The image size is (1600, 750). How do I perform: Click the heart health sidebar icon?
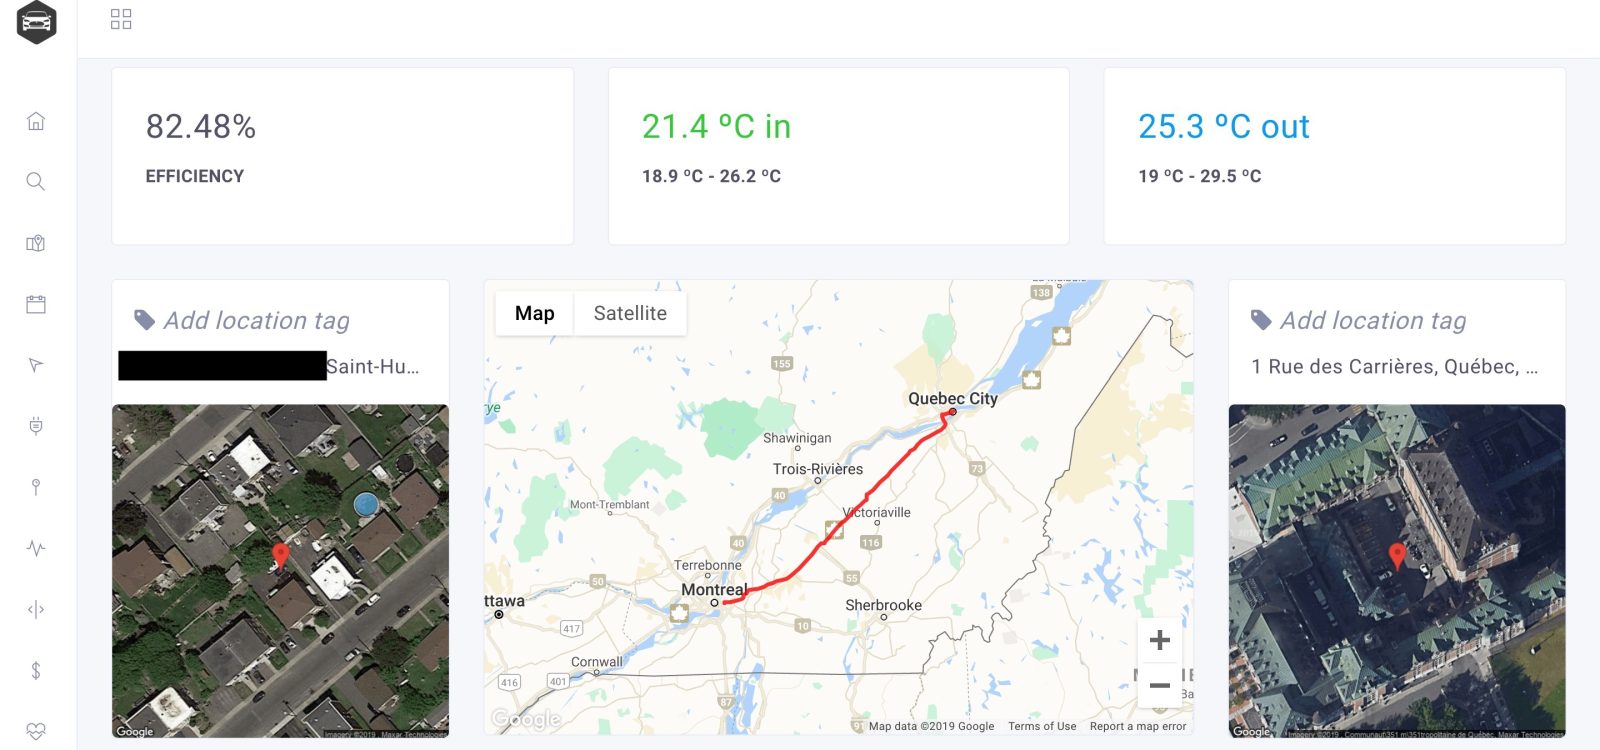pyautogui.click(x=36, y=731)
